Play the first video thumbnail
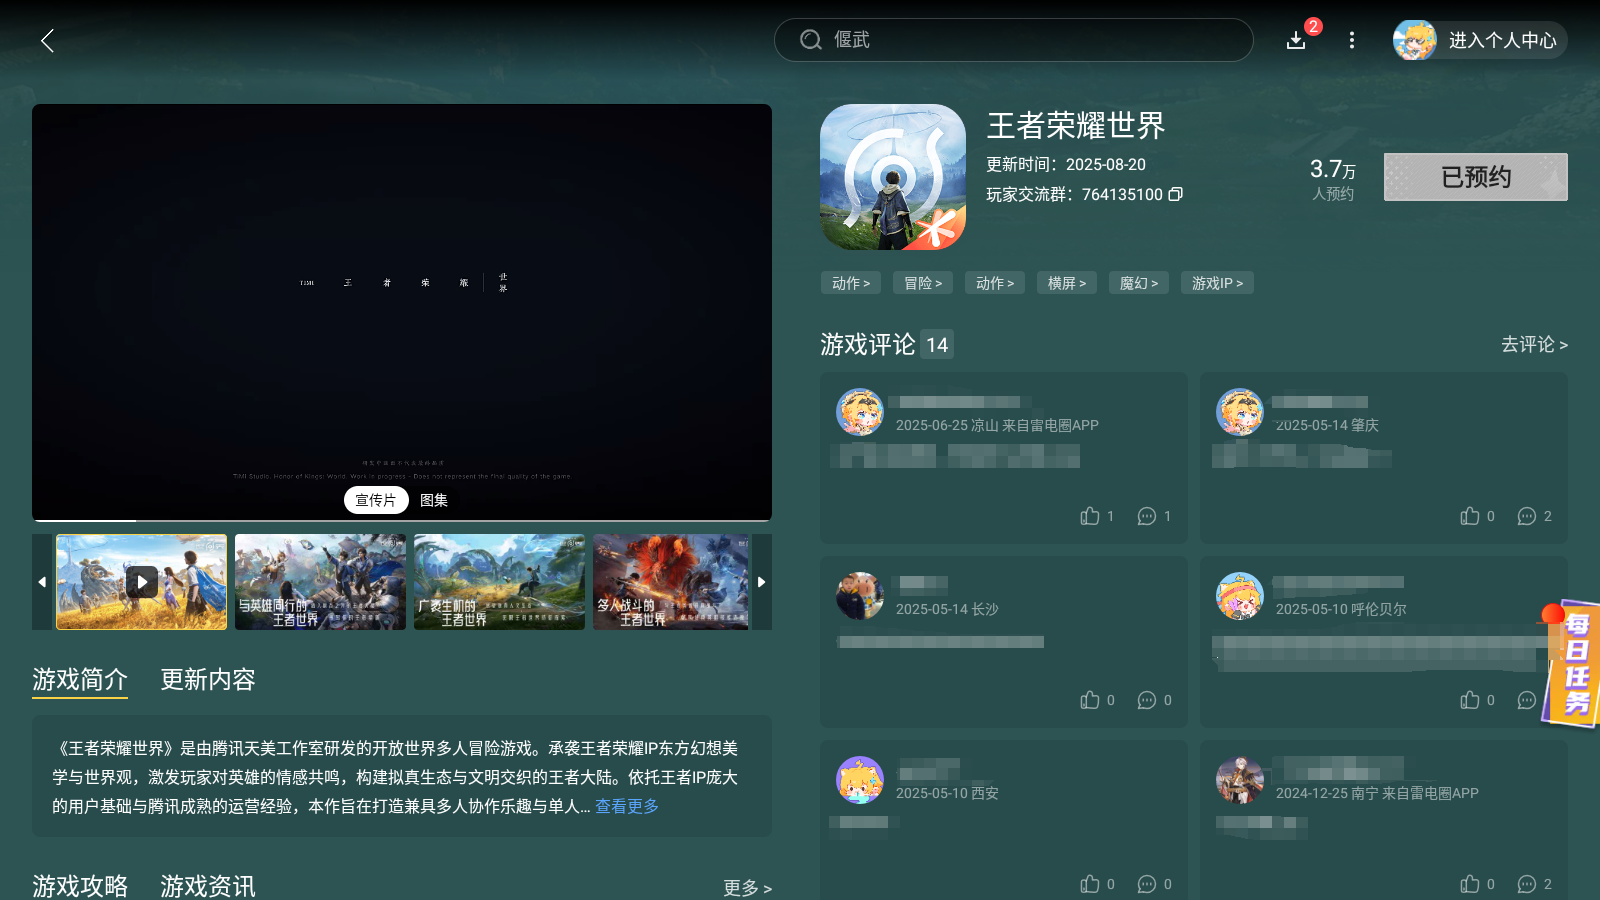This screenshot has height=900, width=1600. (x=142, y=582)
